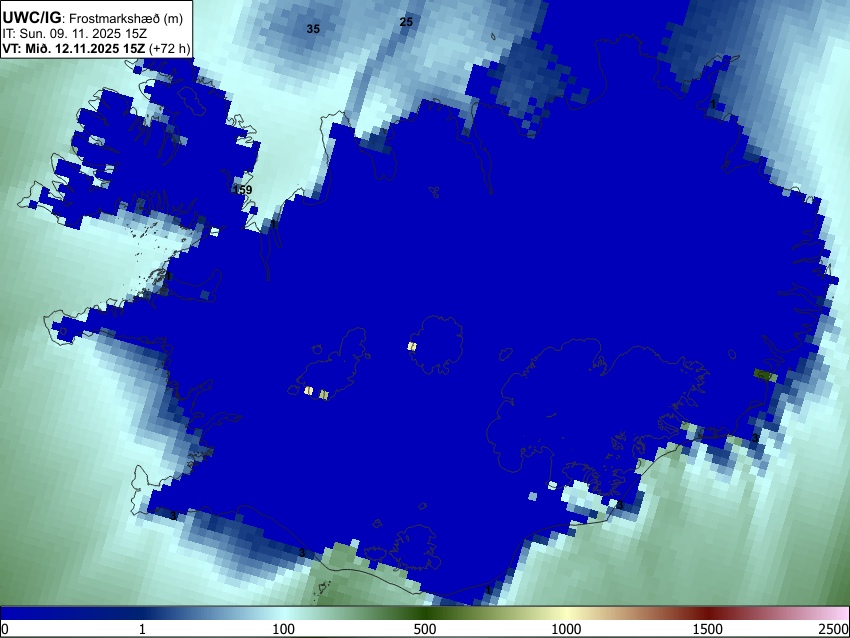Click the map value label '25'
This screenshot has width=850, height=638.
tap(406, 22)
